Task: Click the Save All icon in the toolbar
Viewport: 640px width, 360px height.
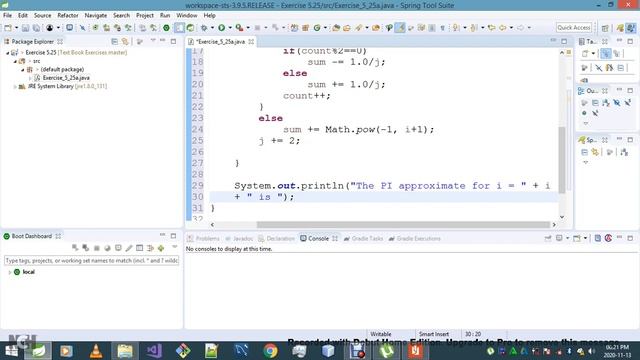Action: click(x=36, y=28)
